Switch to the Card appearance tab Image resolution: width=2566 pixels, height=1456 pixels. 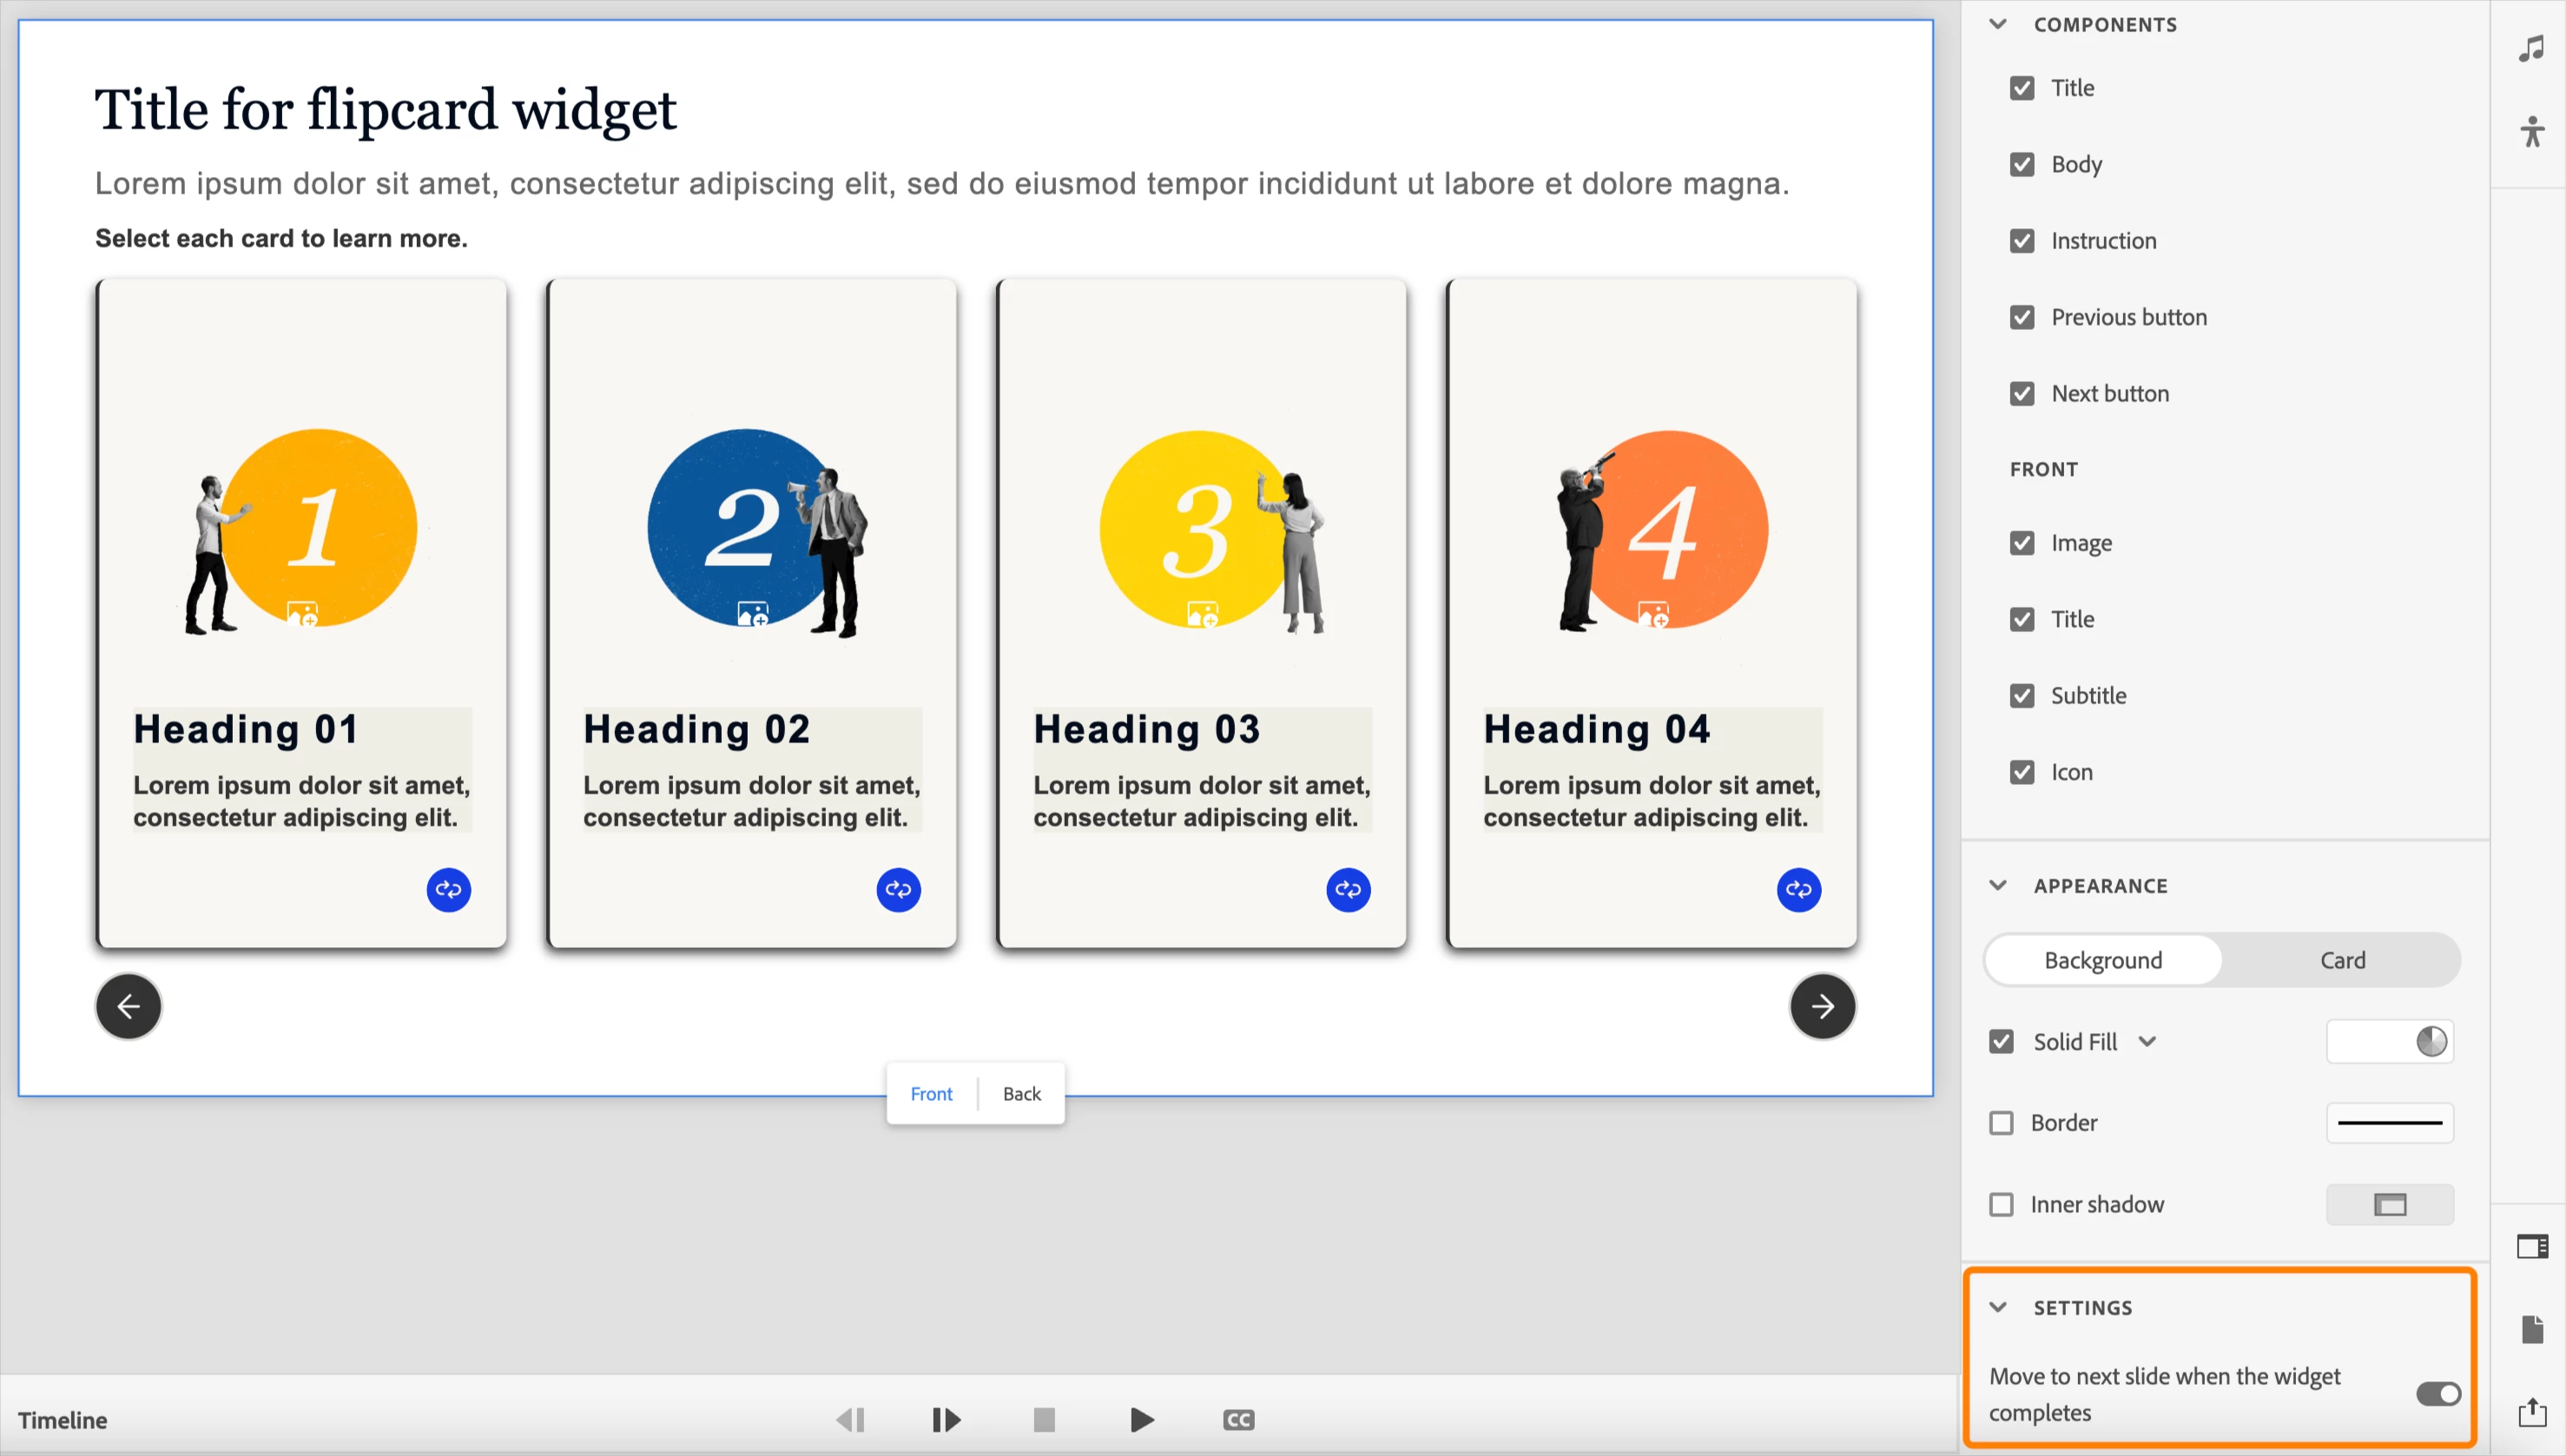(x=2341, y=960)
